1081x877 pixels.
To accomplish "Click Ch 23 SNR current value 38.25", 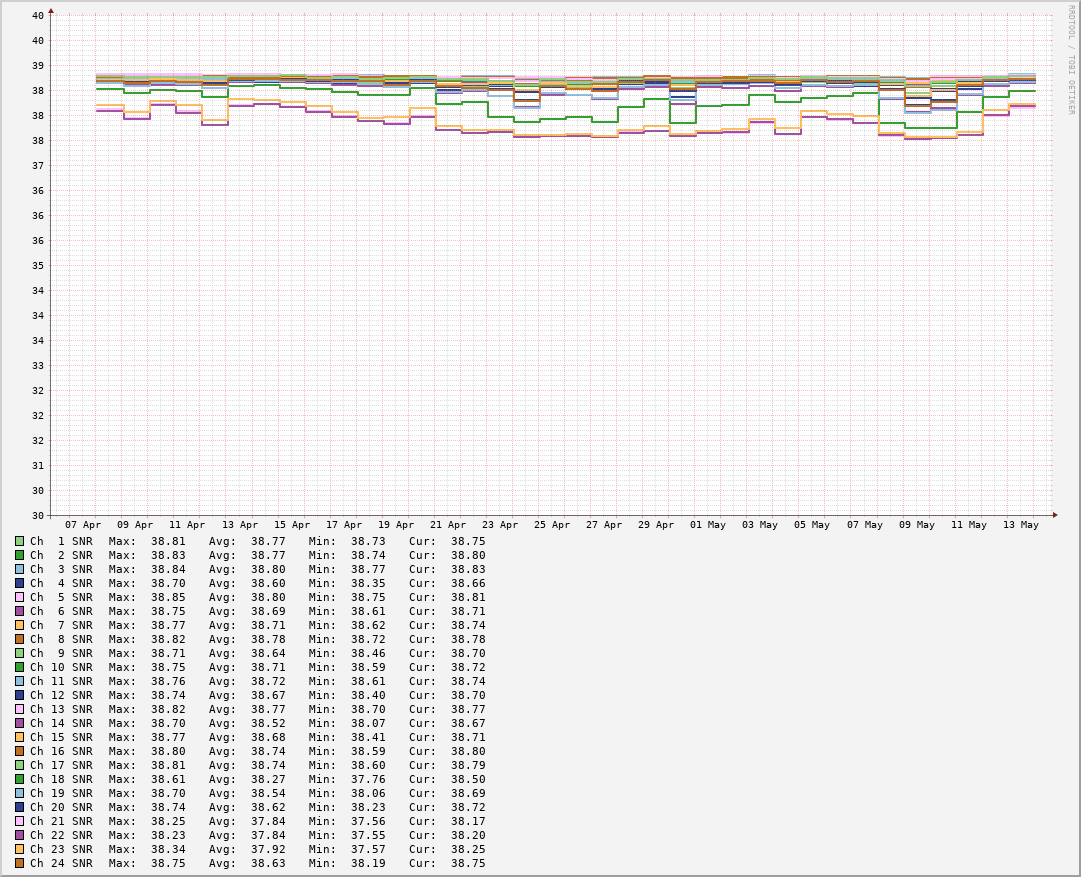I will [468, 849].
